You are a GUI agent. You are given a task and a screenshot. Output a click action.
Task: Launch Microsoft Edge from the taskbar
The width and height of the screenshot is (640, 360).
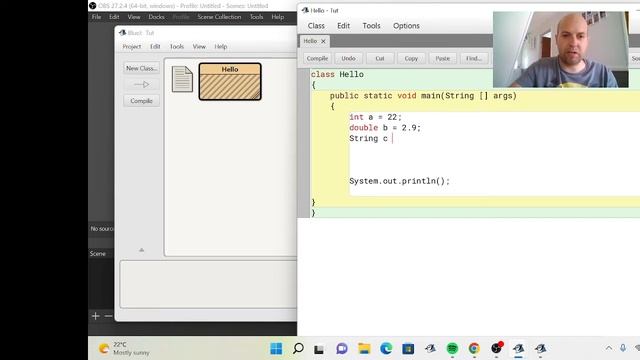(x=386, y=349)
